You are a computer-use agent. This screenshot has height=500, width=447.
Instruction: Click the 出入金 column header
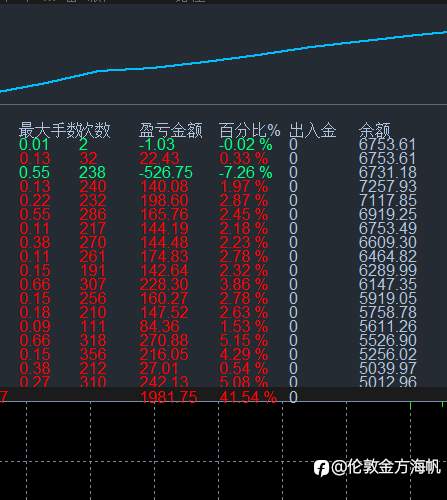[312, 130]
